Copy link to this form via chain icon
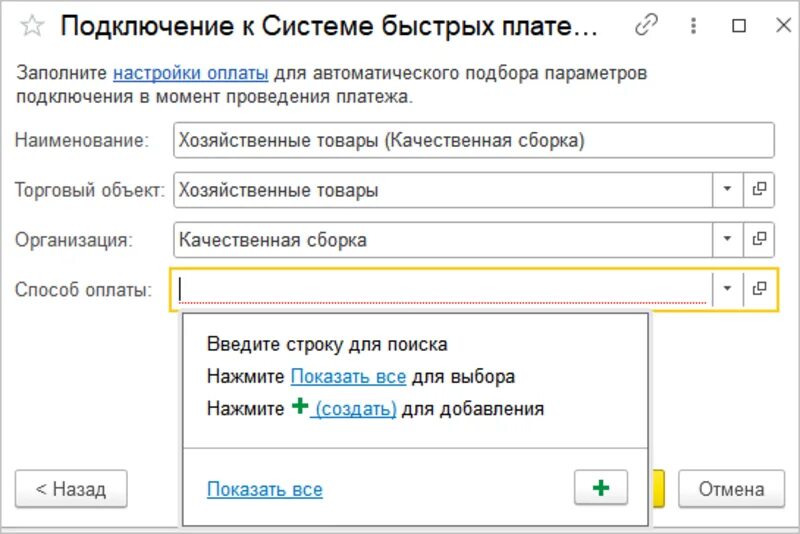The image size is (800, 534). pos(646,25)
